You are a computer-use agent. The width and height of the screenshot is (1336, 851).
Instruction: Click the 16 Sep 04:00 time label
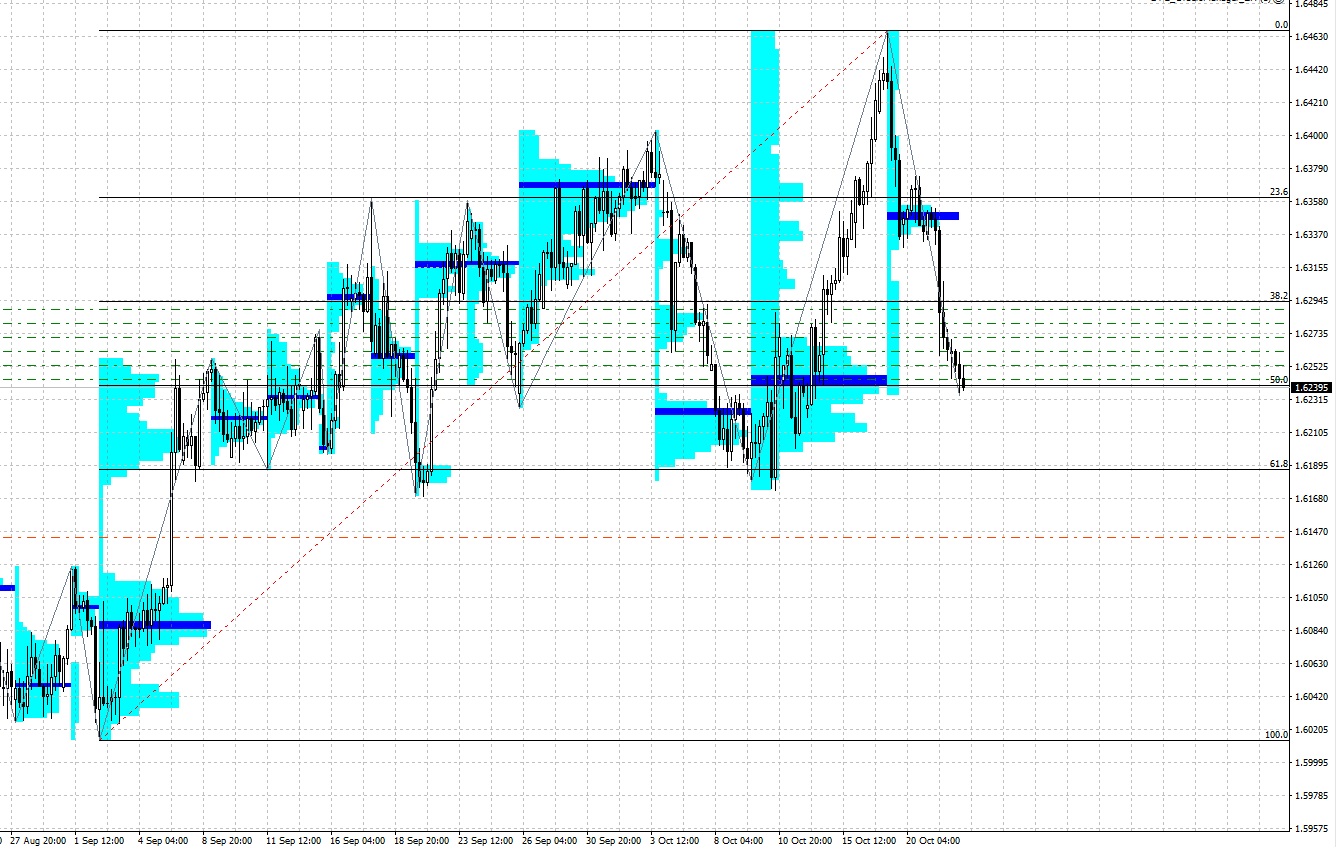pyautogui.click(x=357, y=842)
